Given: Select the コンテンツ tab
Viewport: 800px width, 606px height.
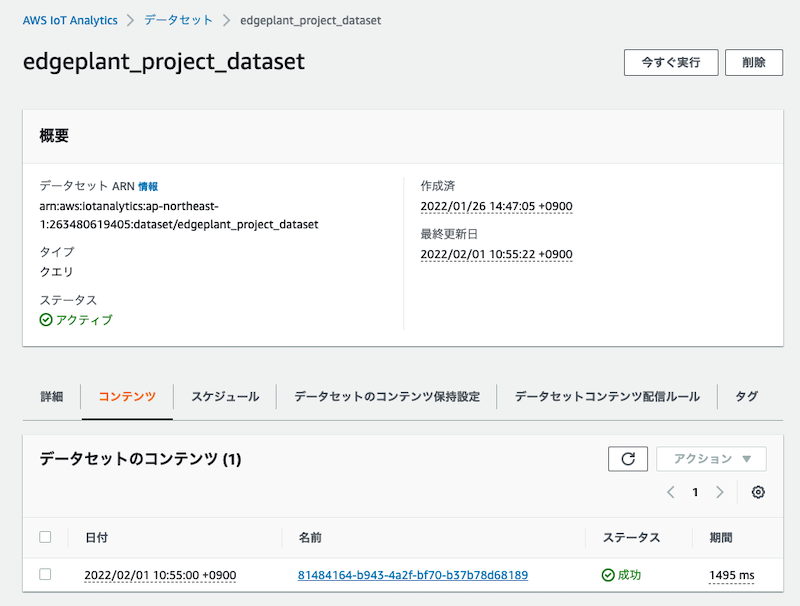Looking at the screenshot, I should [127, 396].
